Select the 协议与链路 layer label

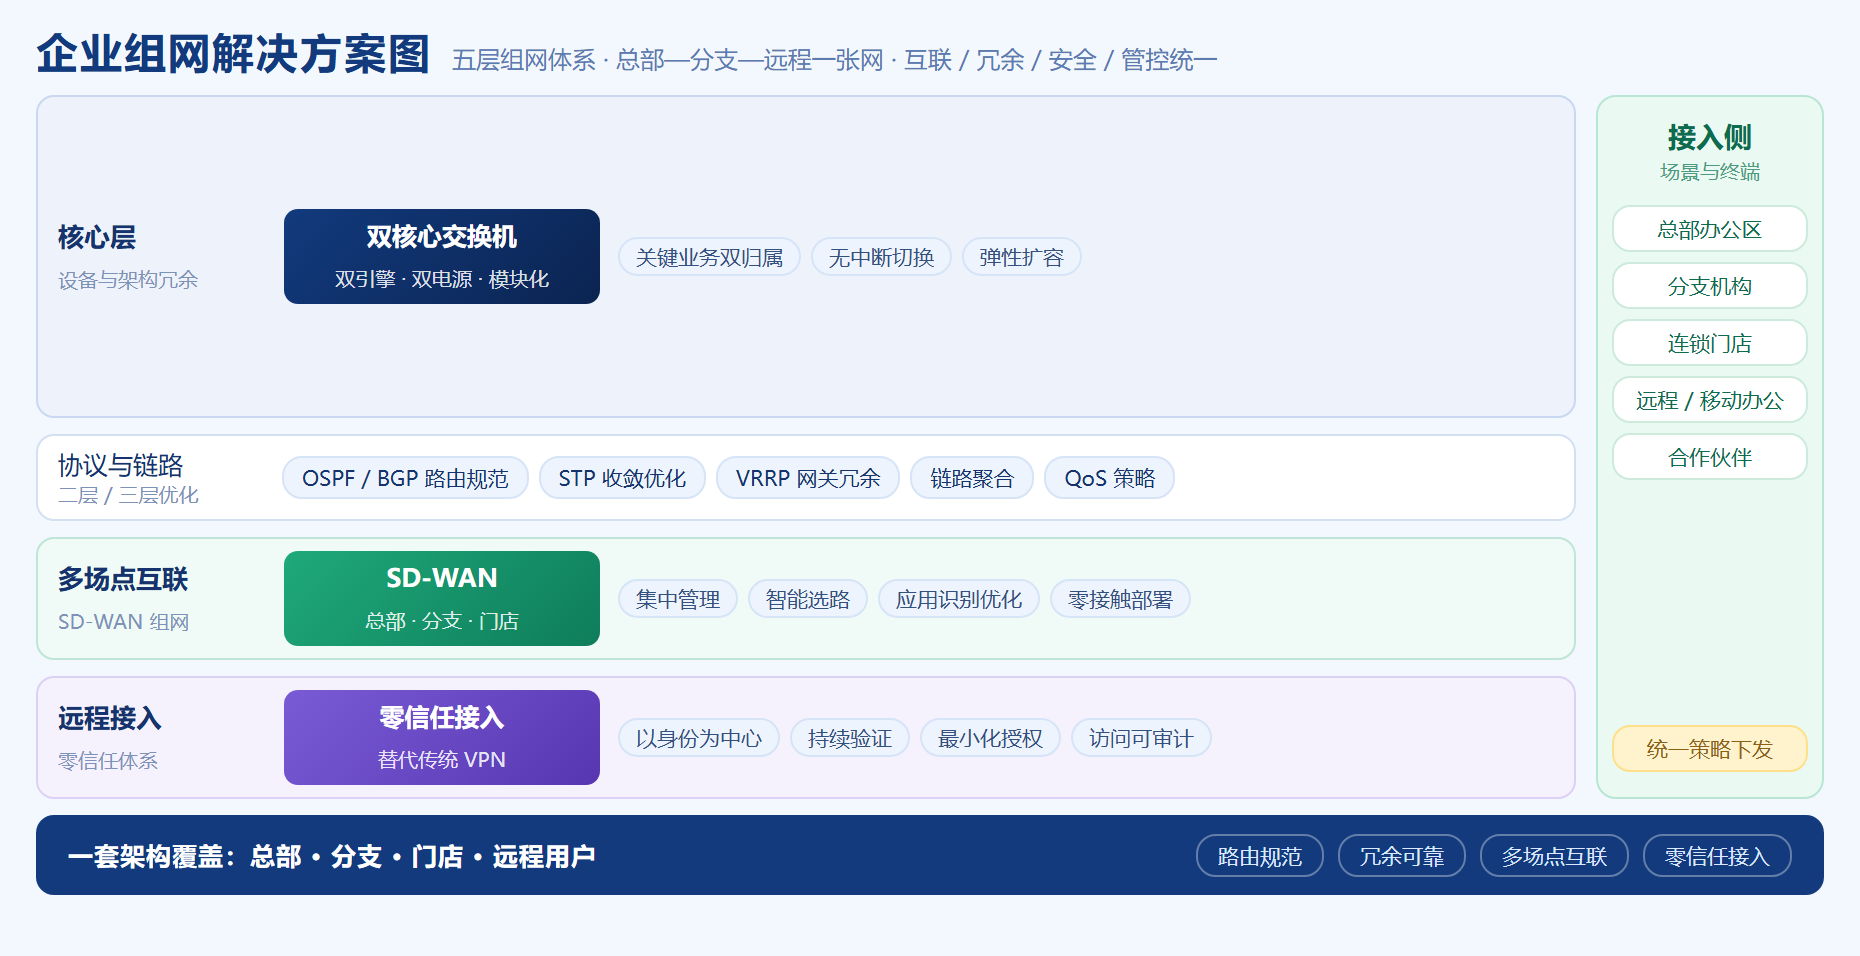121,465
